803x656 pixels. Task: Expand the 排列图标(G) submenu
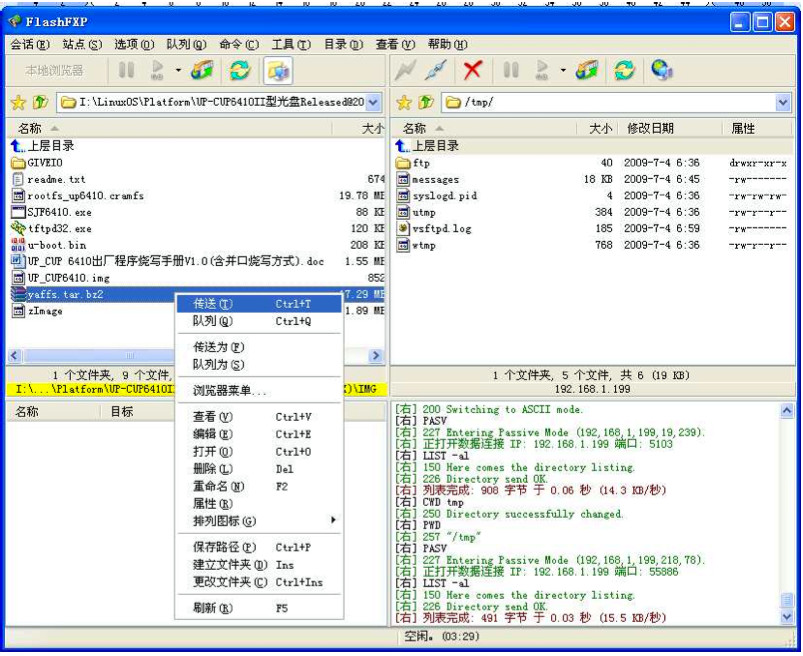pos(259,521)
